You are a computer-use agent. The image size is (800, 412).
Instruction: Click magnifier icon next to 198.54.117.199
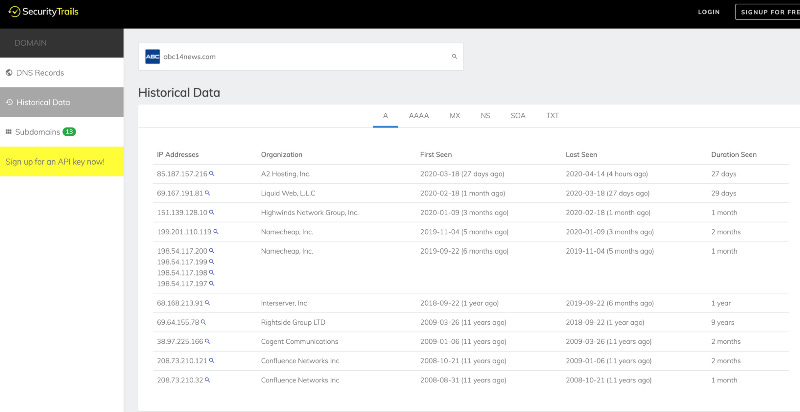pos(212,262)
